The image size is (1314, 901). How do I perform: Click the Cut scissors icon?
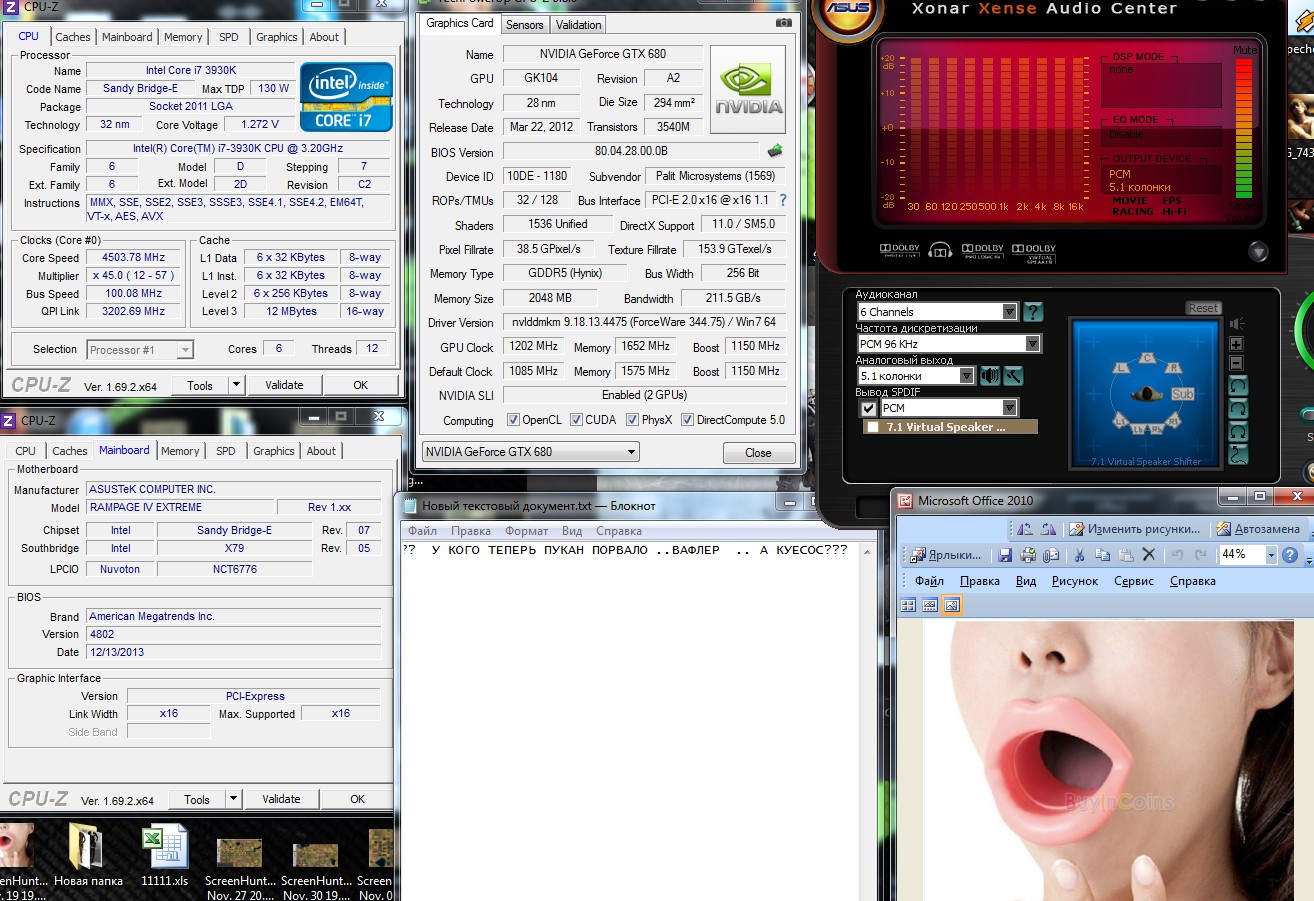click(x=1079, y=555)
